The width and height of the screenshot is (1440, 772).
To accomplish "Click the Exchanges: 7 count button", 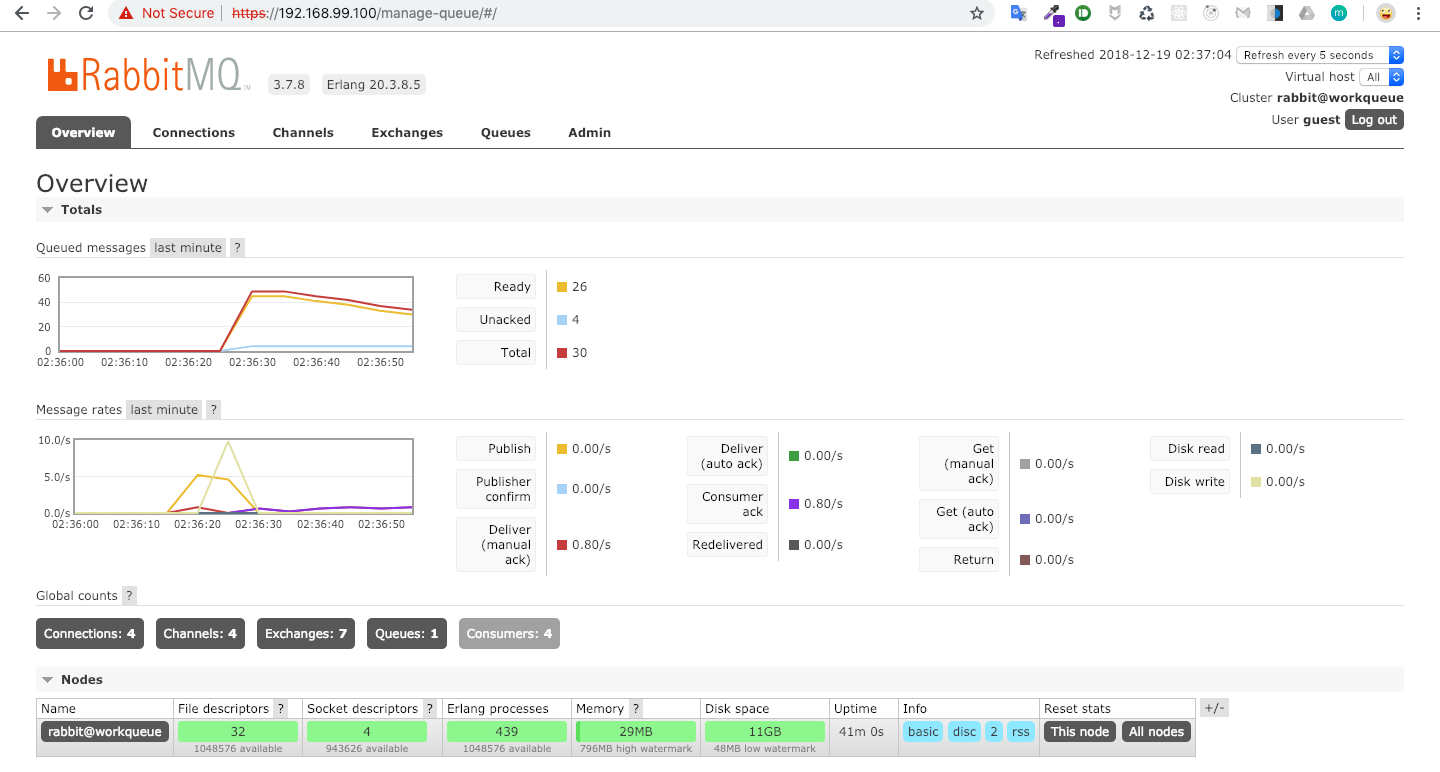I will [306, 633].
